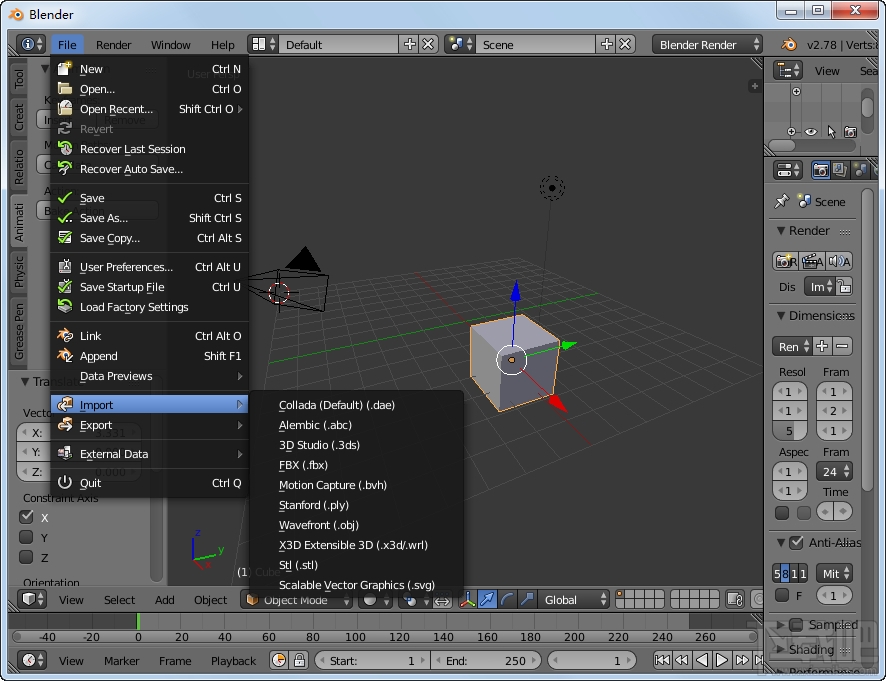
Task: Click the new scene plus button in header
Action: (606, 44)
